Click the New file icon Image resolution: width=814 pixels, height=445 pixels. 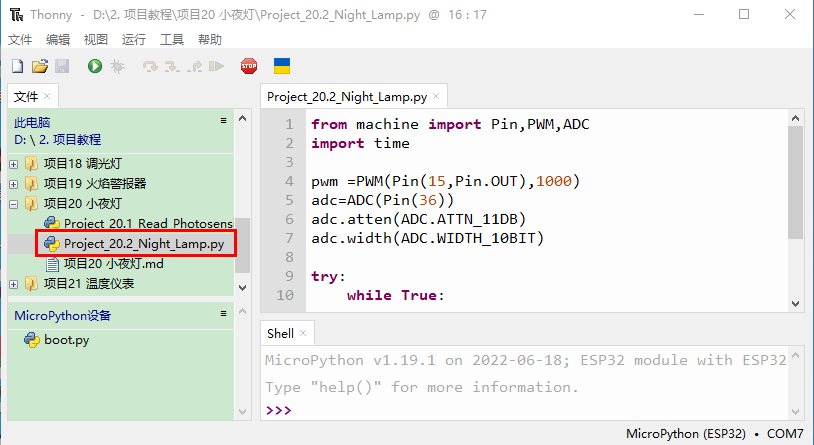click(x=17, y=66)
